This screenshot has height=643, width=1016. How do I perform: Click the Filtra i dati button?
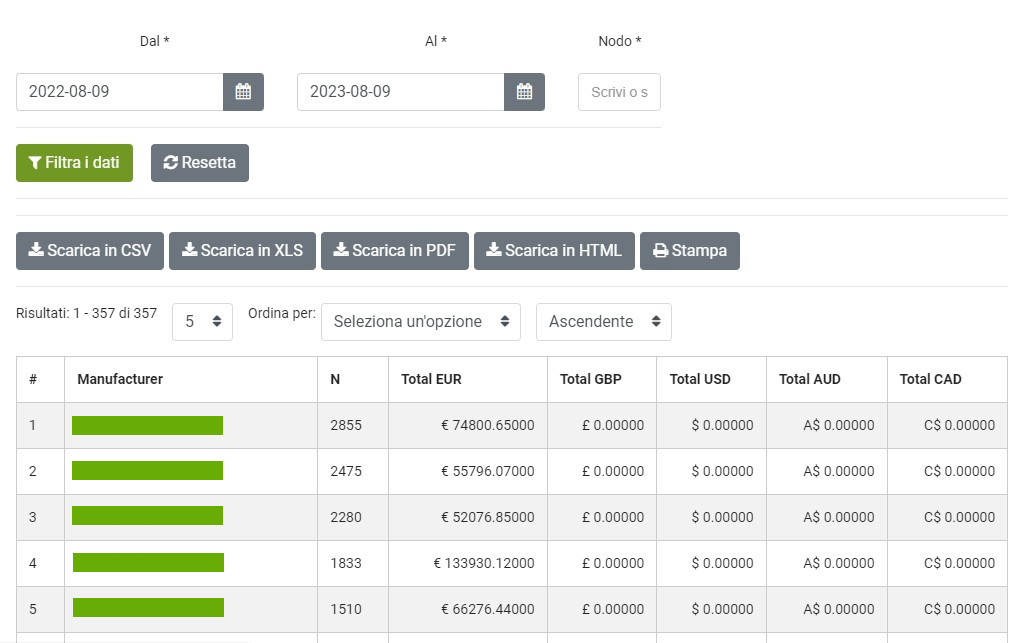tap(74, 163)
